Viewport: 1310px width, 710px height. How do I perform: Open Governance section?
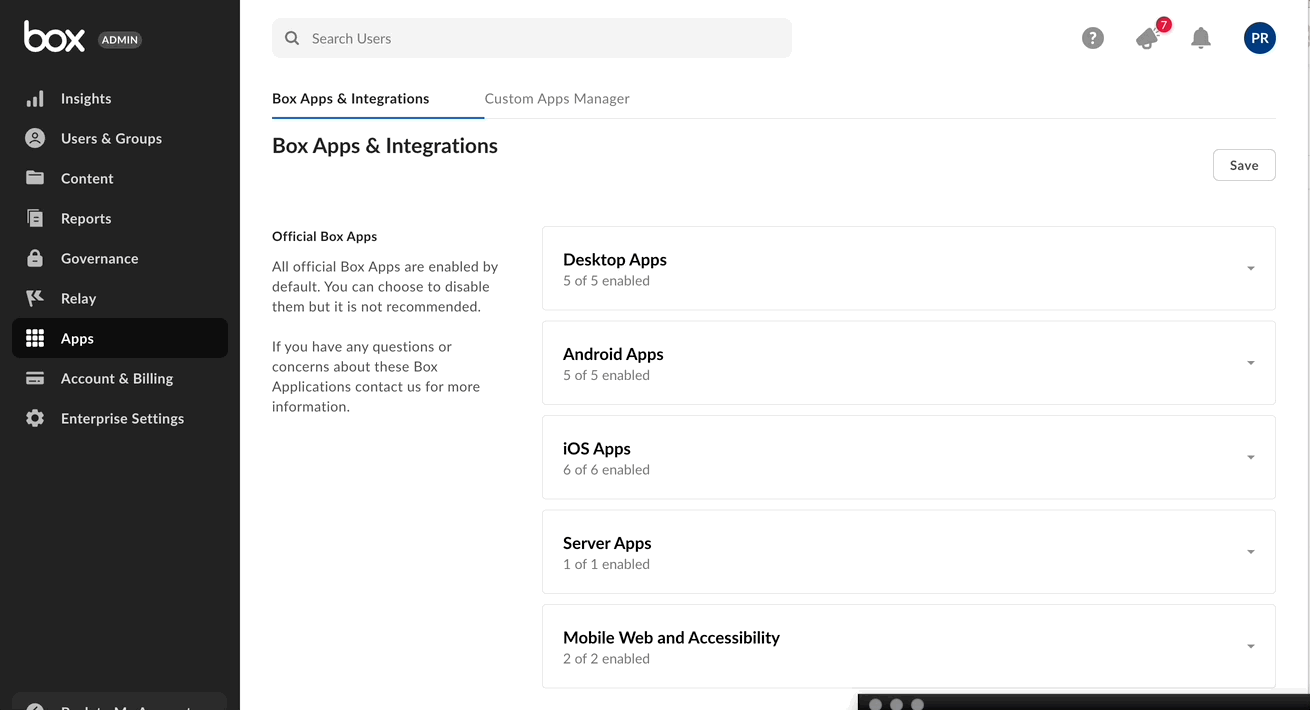[x=120, y=258]
